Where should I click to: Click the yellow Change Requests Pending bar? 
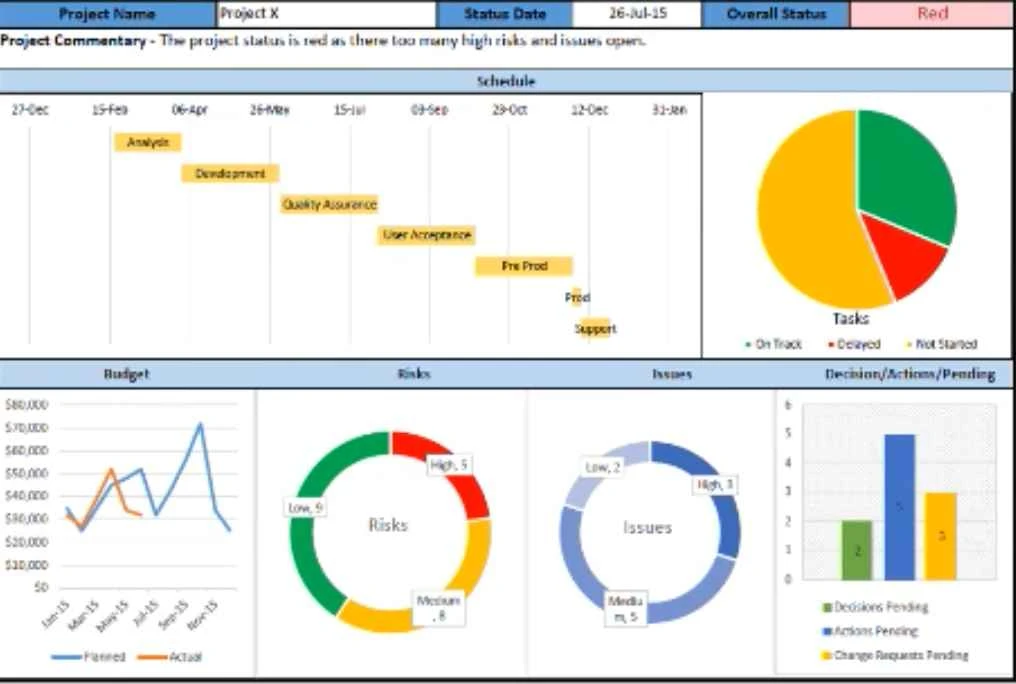point(940,536)
